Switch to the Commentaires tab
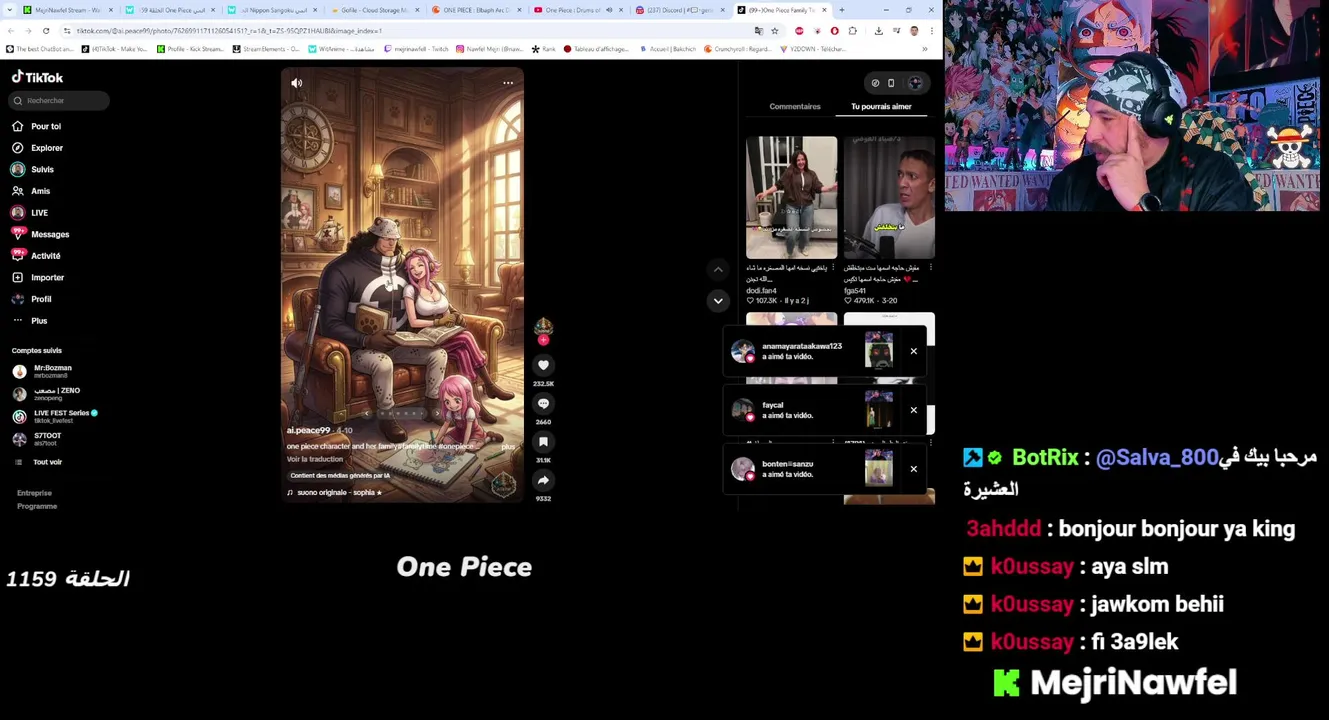Viewport: 1329px width, 720px height. pyautogui.click(x=795, y=106)
